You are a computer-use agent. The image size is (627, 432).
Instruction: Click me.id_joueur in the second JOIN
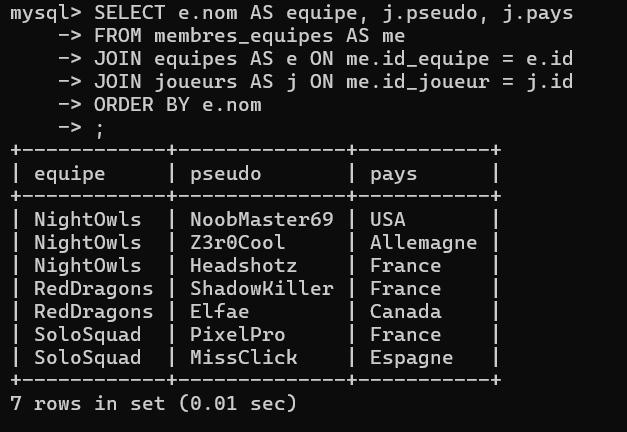417,82
